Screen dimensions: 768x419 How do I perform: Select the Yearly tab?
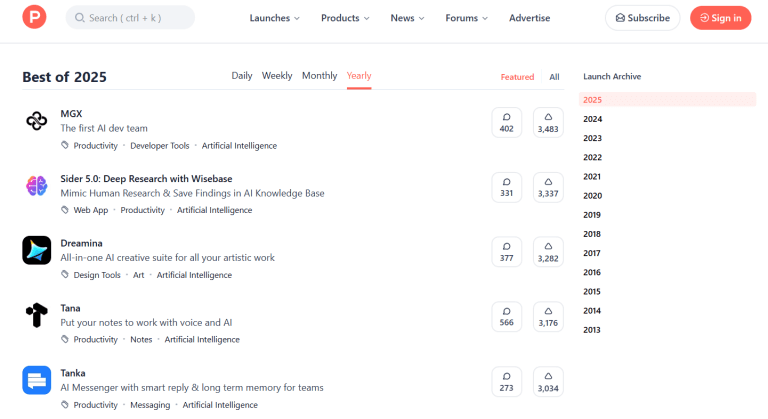pyautogui.click(x=359, y=76)
